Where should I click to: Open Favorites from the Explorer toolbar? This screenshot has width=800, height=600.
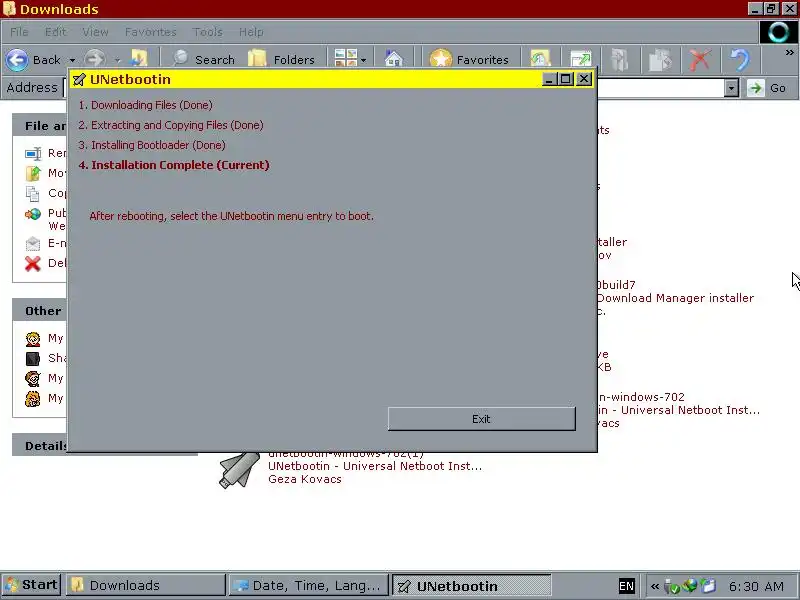coord(469,59)
